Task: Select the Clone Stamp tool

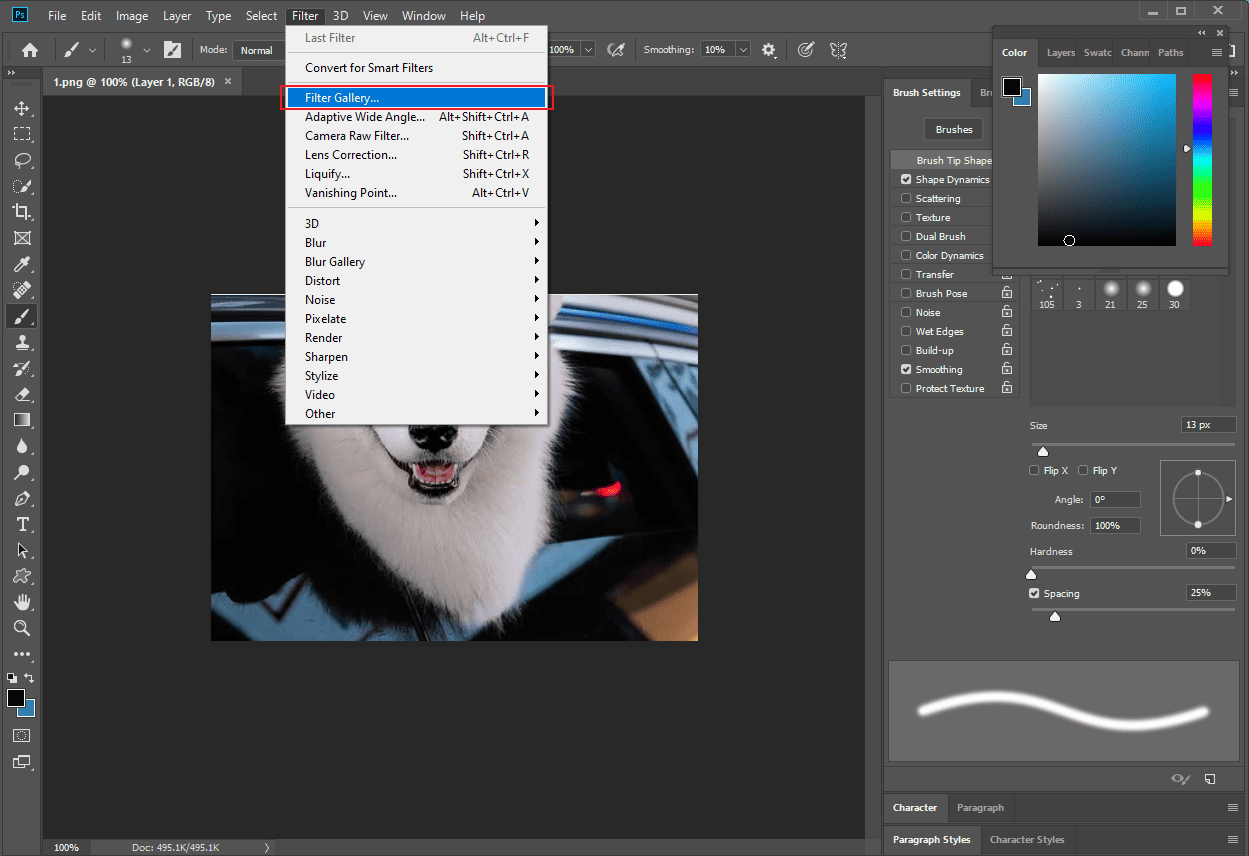Action: coord(22,342)
